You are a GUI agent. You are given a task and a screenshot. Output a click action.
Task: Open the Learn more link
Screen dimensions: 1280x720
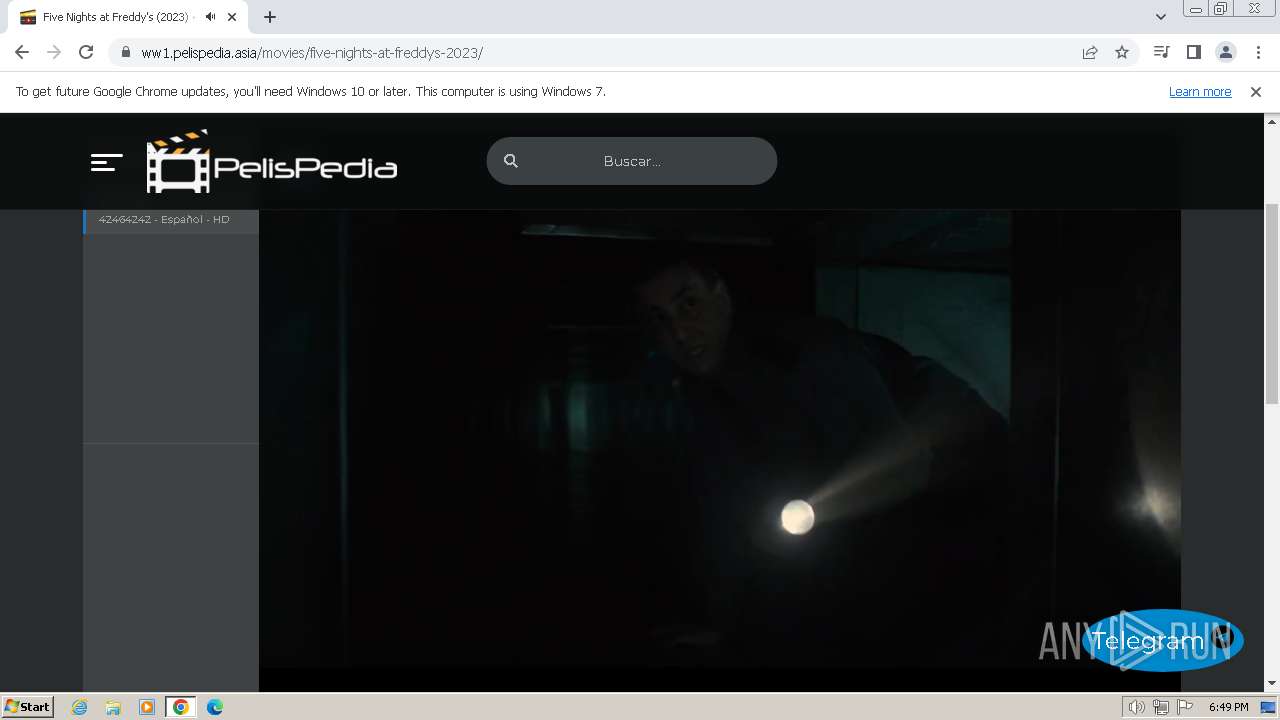[1200, 92]
